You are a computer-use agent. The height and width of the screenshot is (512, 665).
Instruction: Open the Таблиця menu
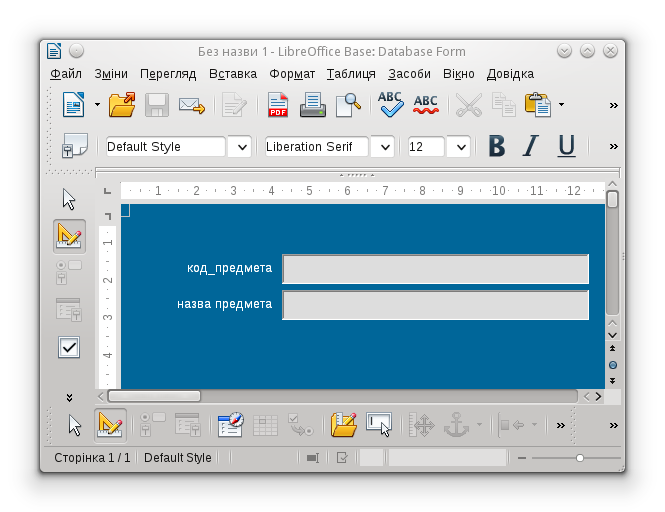pyautogui.click(x=351, y=74)
